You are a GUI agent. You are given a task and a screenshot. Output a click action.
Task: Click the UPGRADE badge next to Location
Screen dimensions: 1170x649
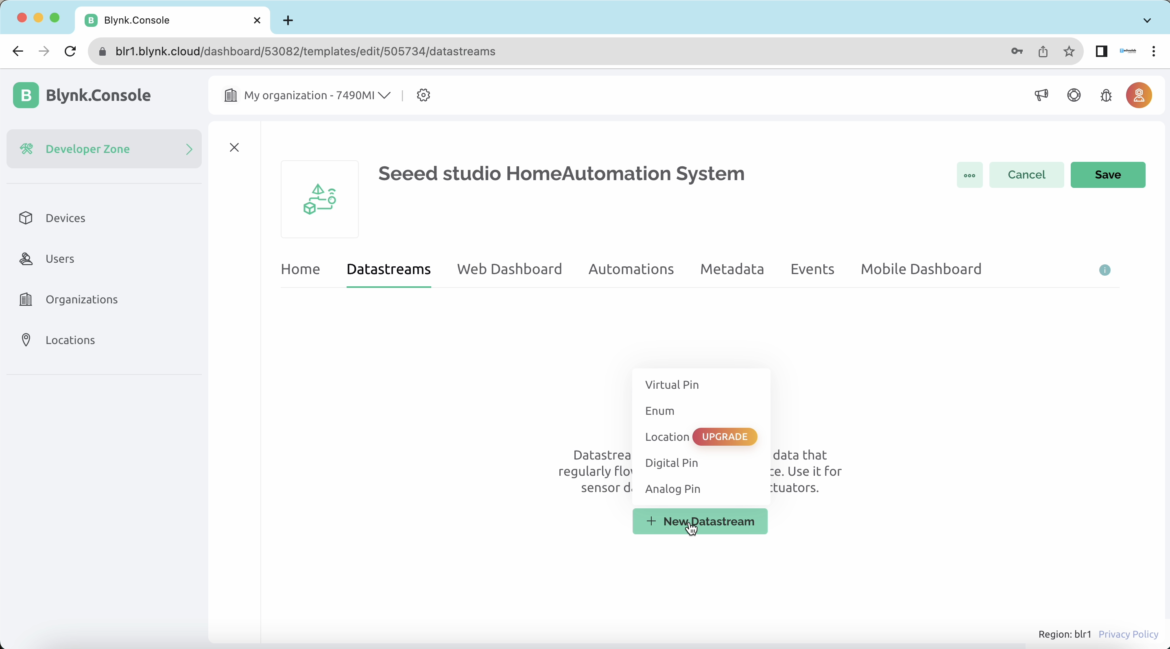724,436
